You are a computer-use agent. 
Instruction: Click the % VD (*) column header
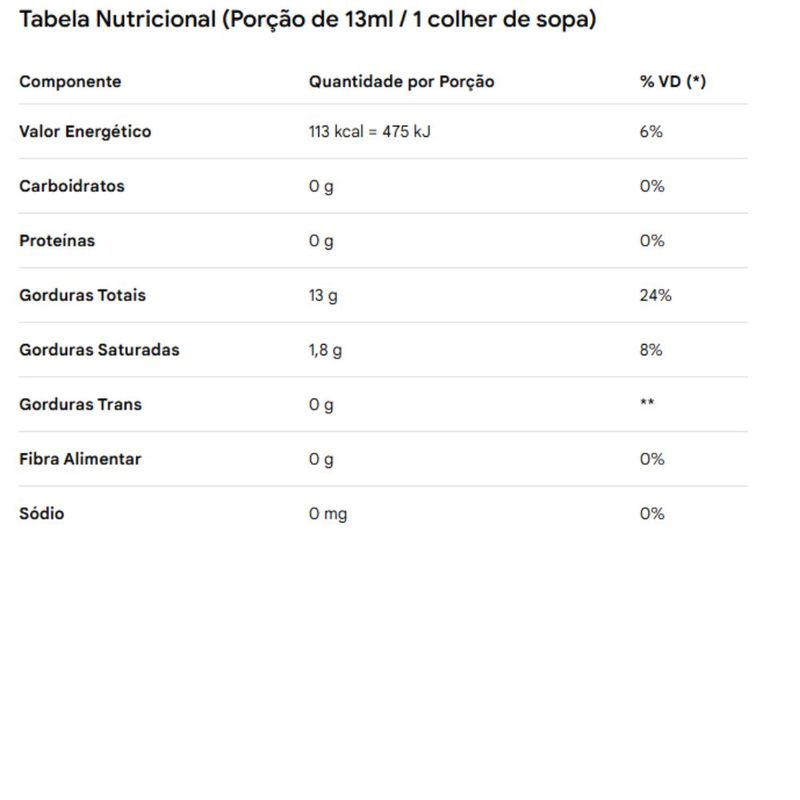click(673, 82)
